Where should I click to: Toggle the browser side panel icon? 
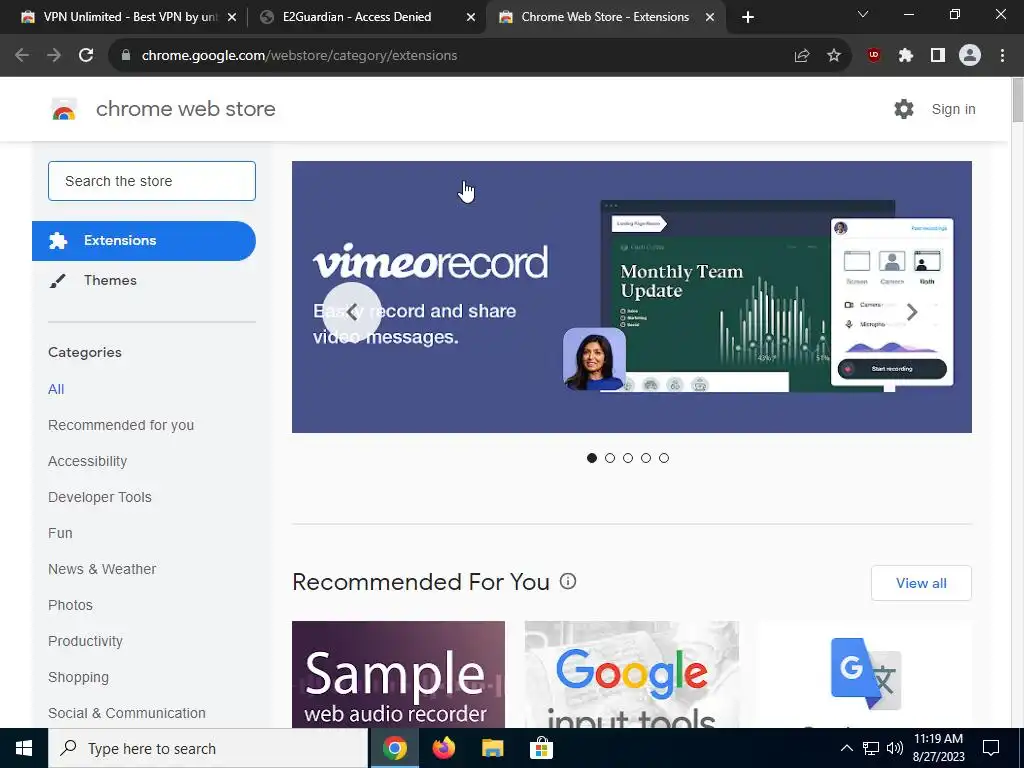click(x=938, y=56)
